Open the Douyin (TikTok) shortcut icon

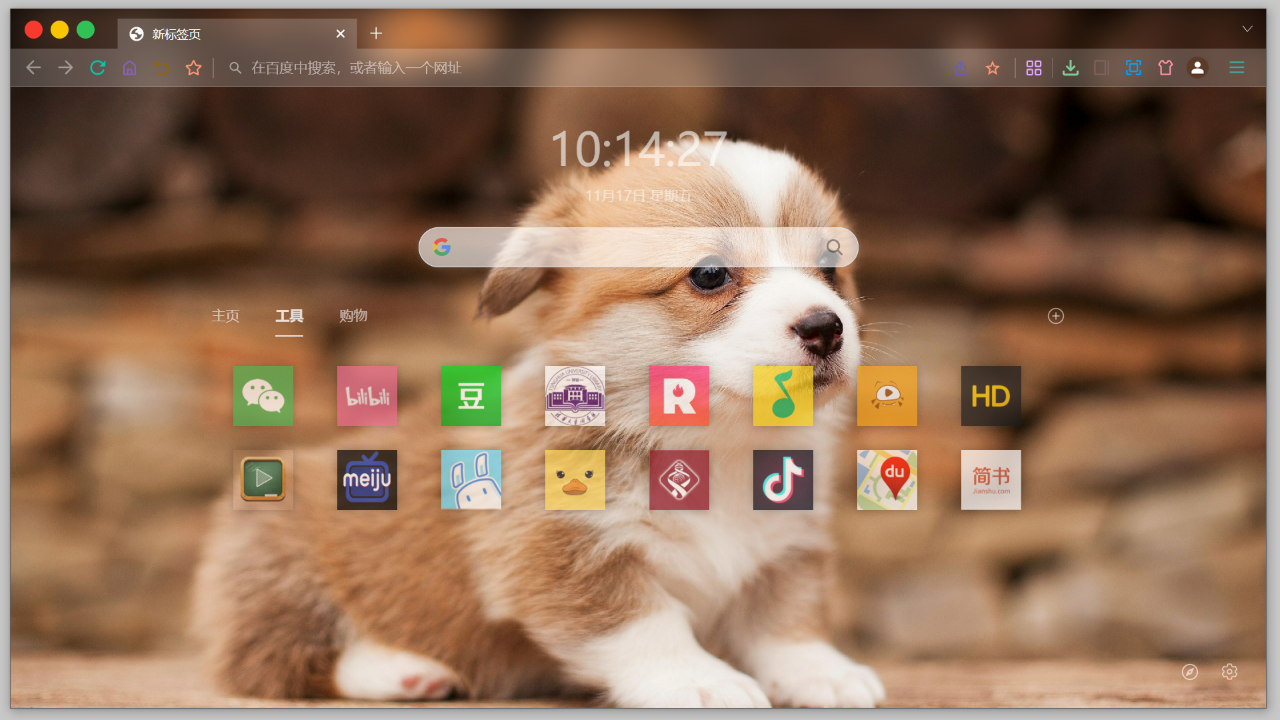(783, 480)
